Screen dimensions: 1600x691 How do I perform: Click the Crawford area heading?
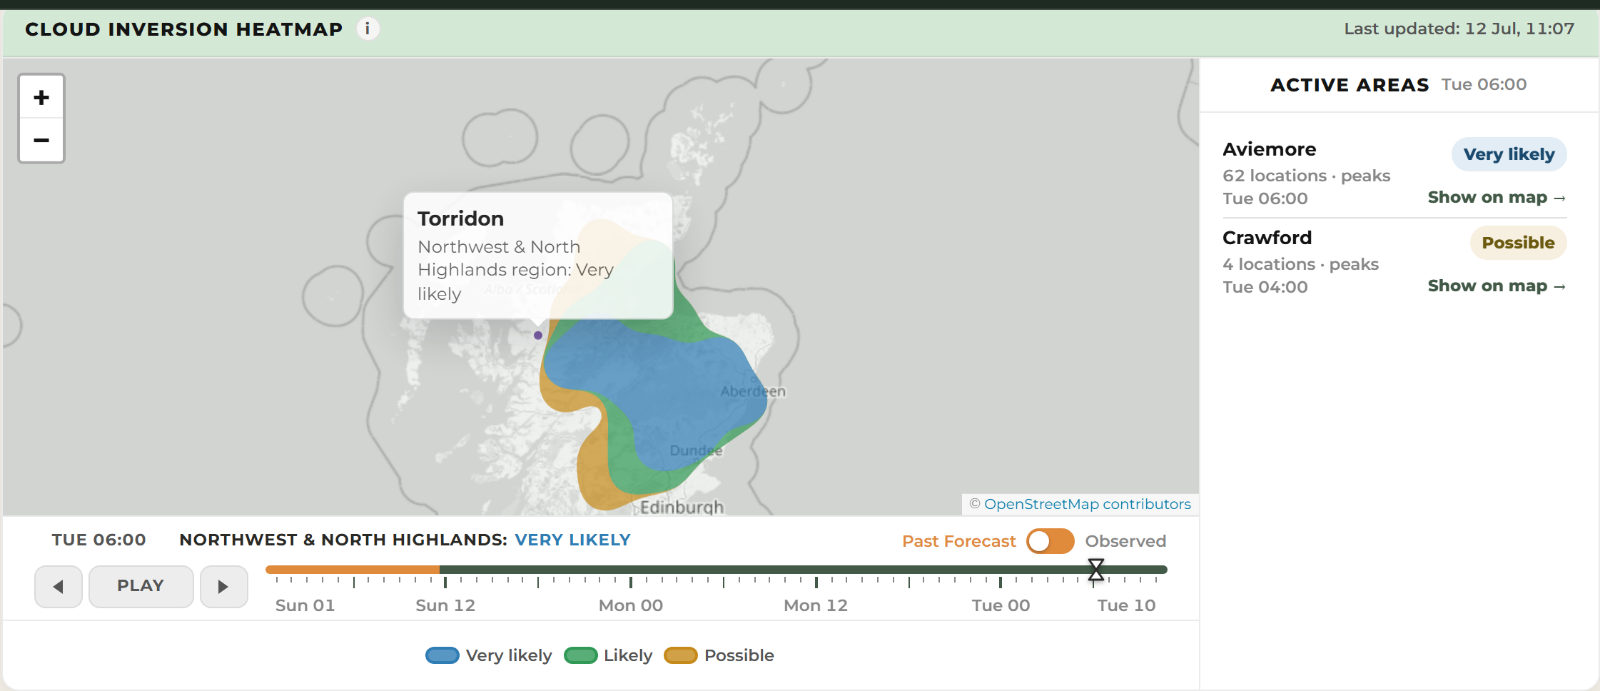[1267, 238]
